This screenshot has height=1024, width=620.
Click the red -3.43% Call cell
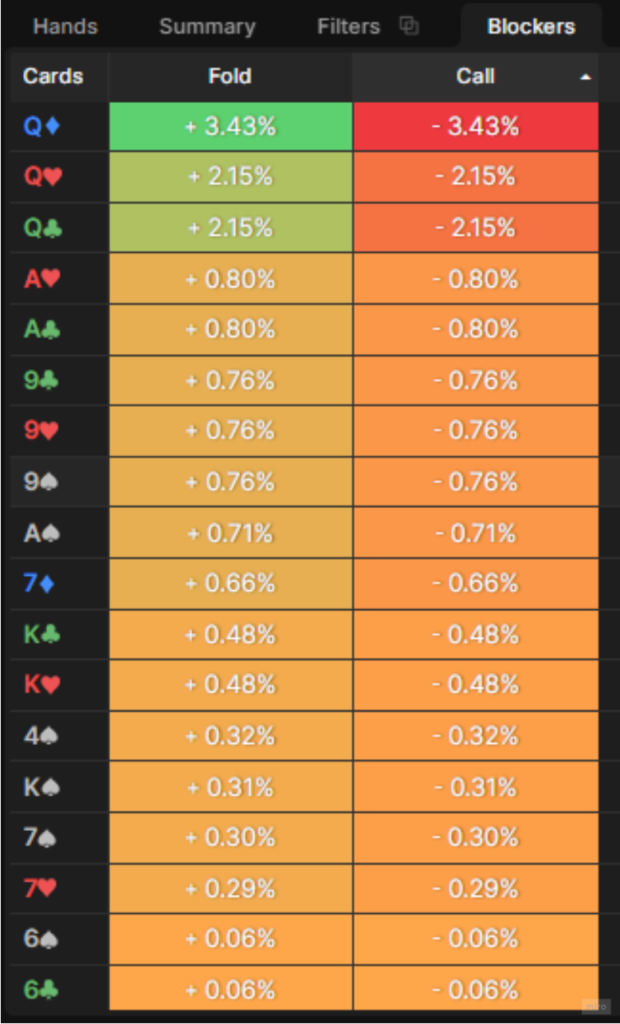(476, 126)
